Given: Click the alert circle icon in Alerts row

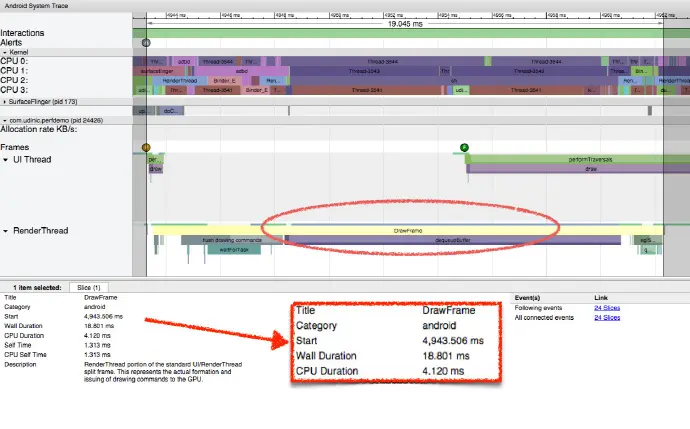Looking at the screenshot, I should [x=146, y=43].
